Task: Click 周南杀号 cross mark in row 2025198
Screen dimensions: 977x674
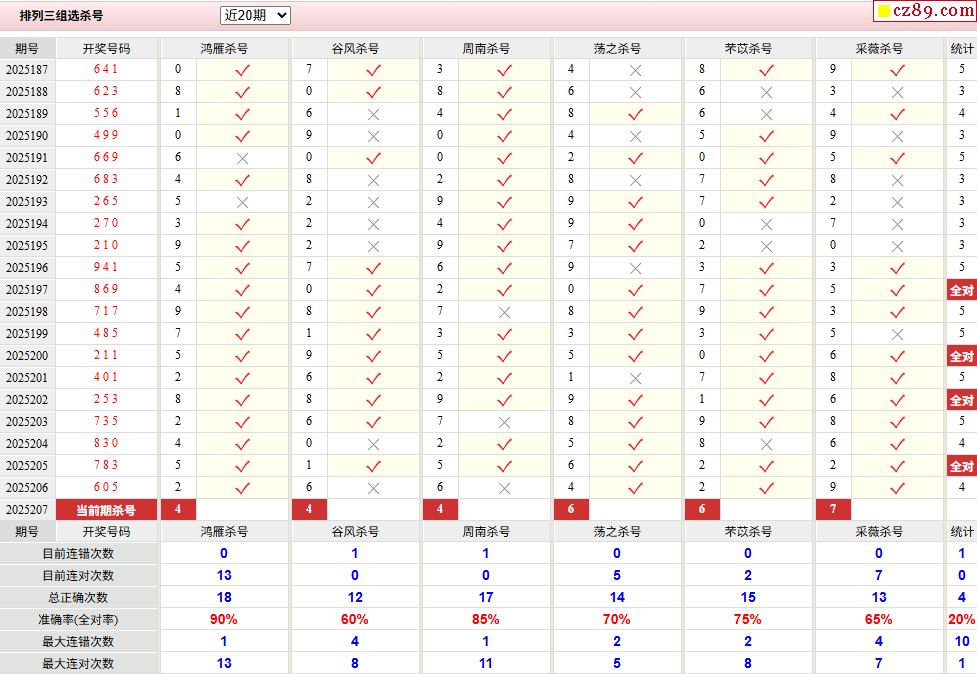Action: (x=504, y=313)
